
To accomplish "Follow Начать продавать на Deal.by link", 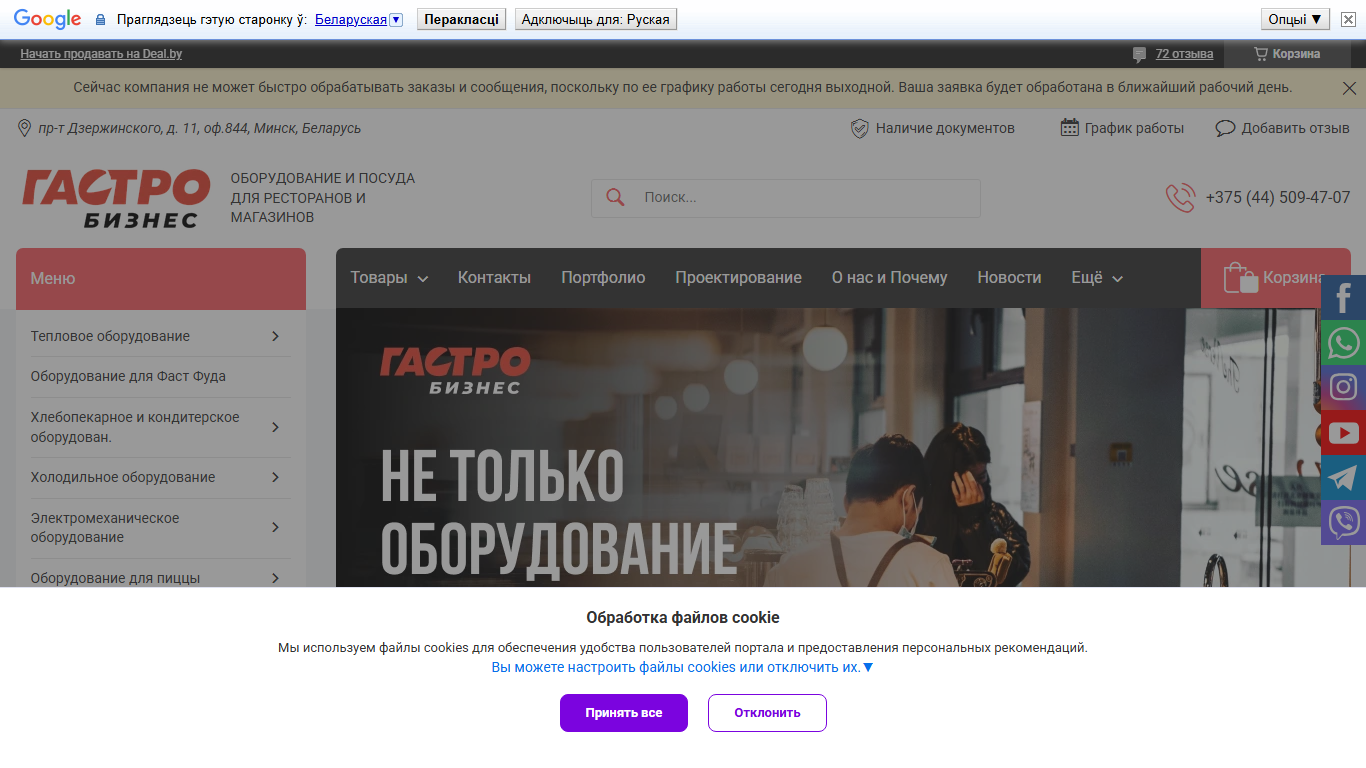I will pyautogui.click(x=101, y=54).
